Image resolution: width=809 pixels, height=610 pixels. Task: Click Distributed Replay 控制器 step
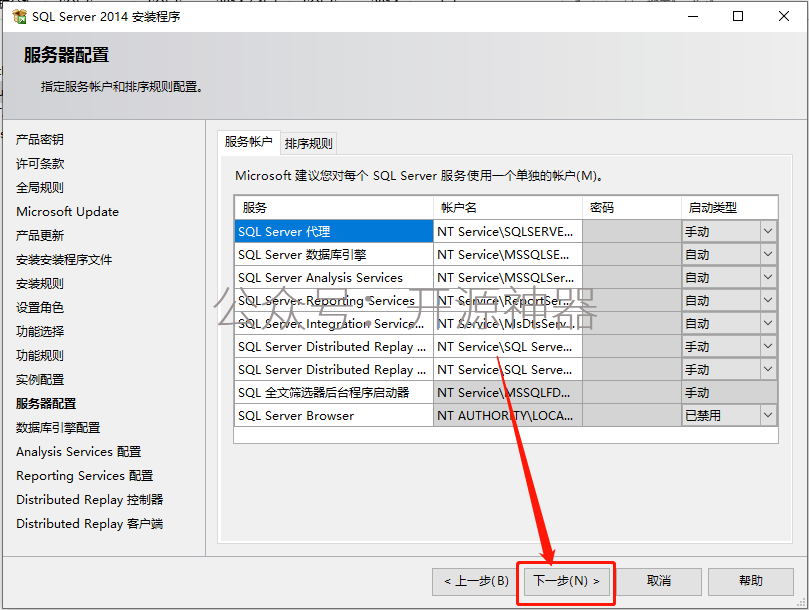90,500
